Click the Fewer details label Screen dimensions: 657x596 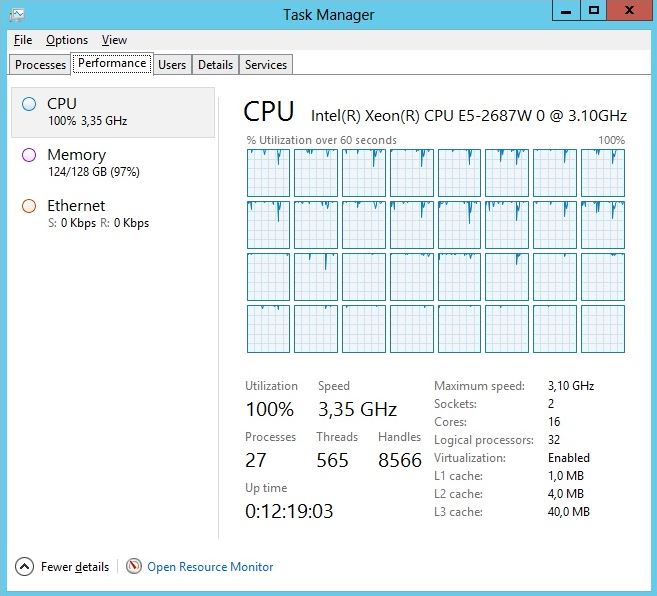coord(75,567)
